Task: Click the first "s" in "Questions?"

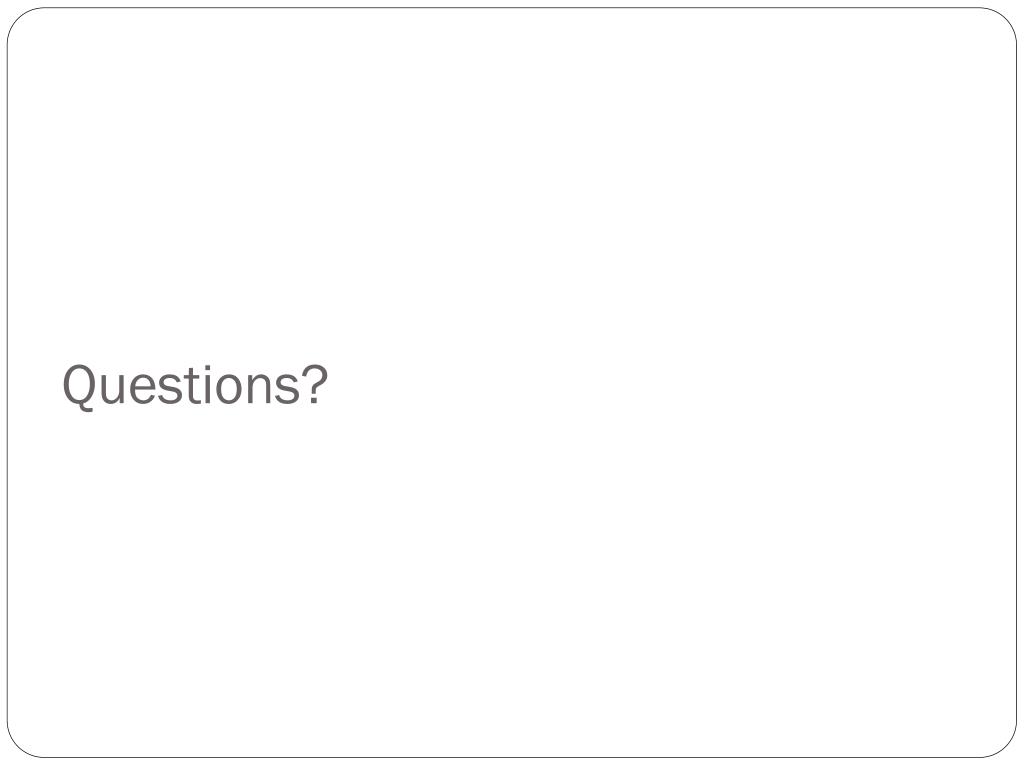Action: (x=169, y=389)
